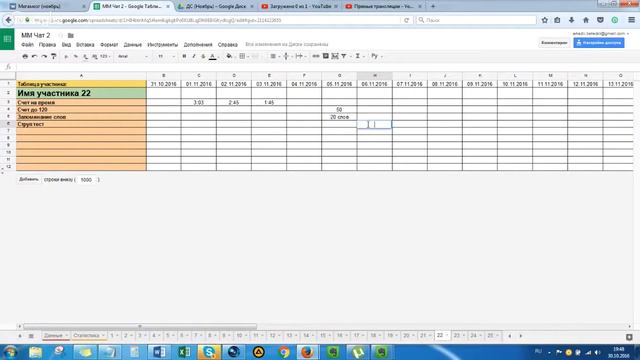The height and width of the screenshot is (360, 640).
Task: Open the Файл menu
Action: coord(27,44)
